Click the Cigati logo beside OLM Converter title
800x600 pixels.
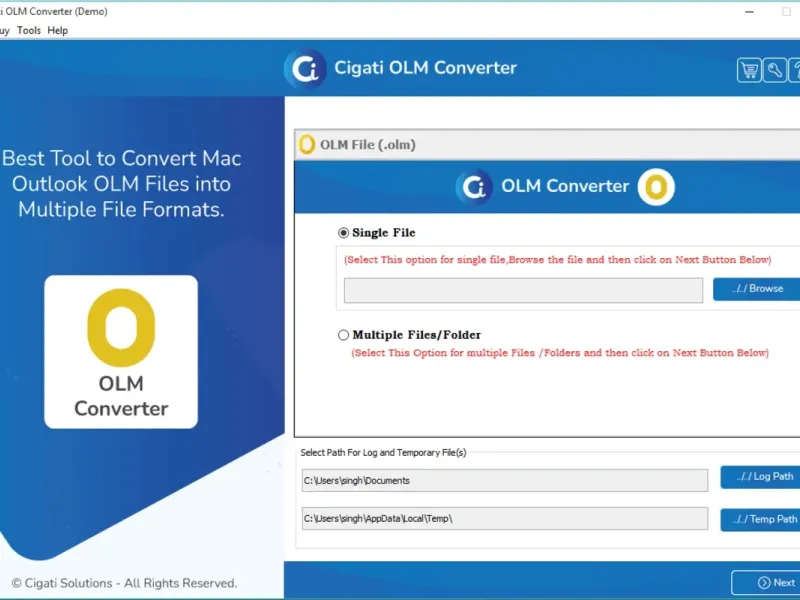474,187
